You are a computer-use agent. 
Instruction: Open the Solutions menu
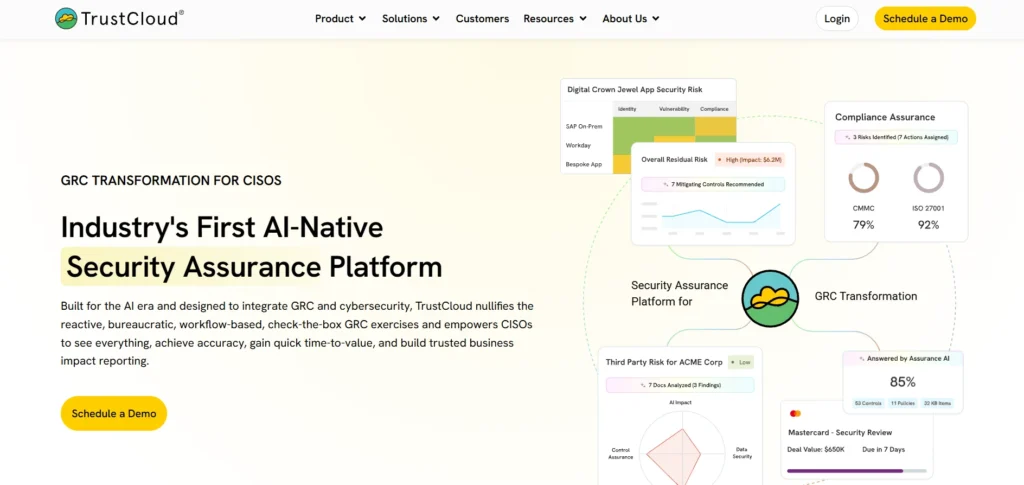(411, 19)
